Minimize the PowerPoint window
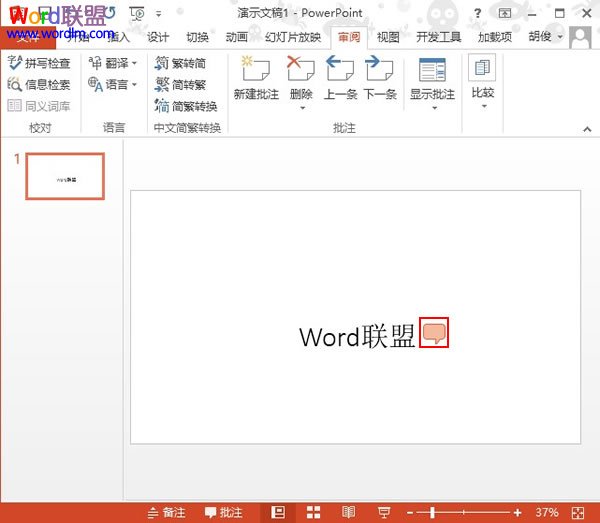 coord(532,14)
